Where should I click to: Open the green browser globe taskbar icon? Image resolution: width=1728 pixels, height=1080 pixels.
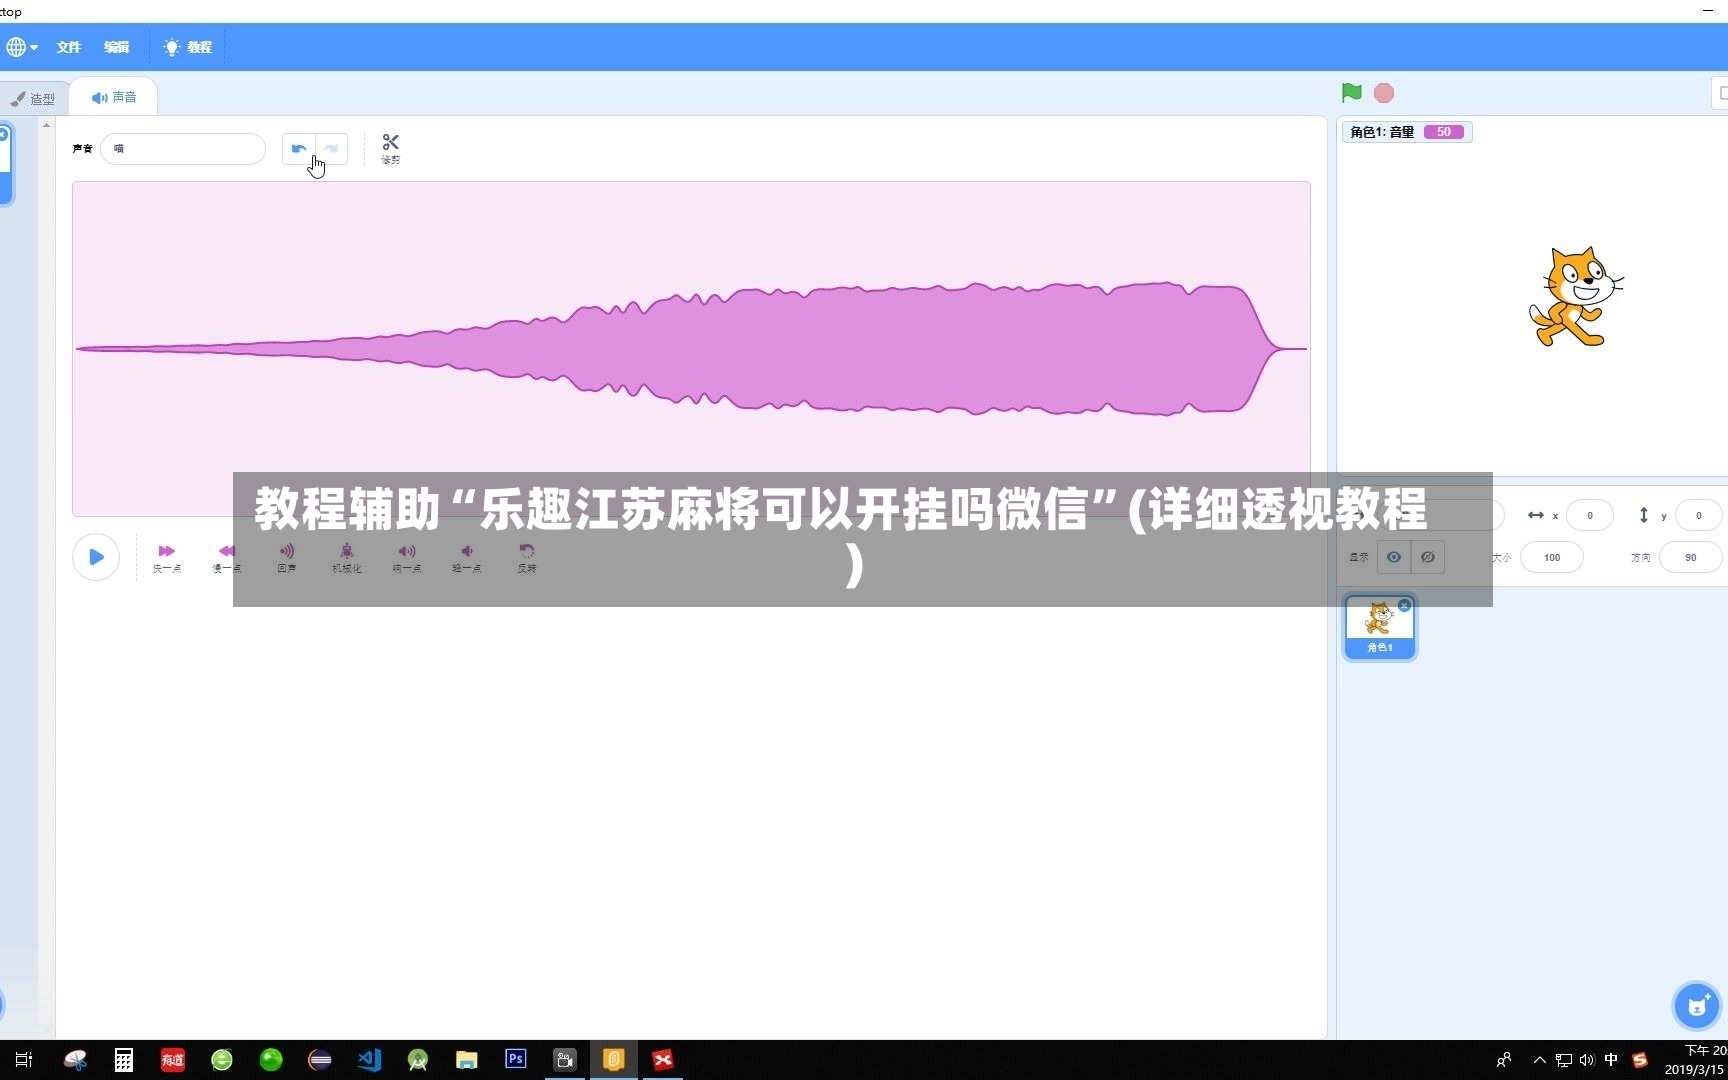222,1060
